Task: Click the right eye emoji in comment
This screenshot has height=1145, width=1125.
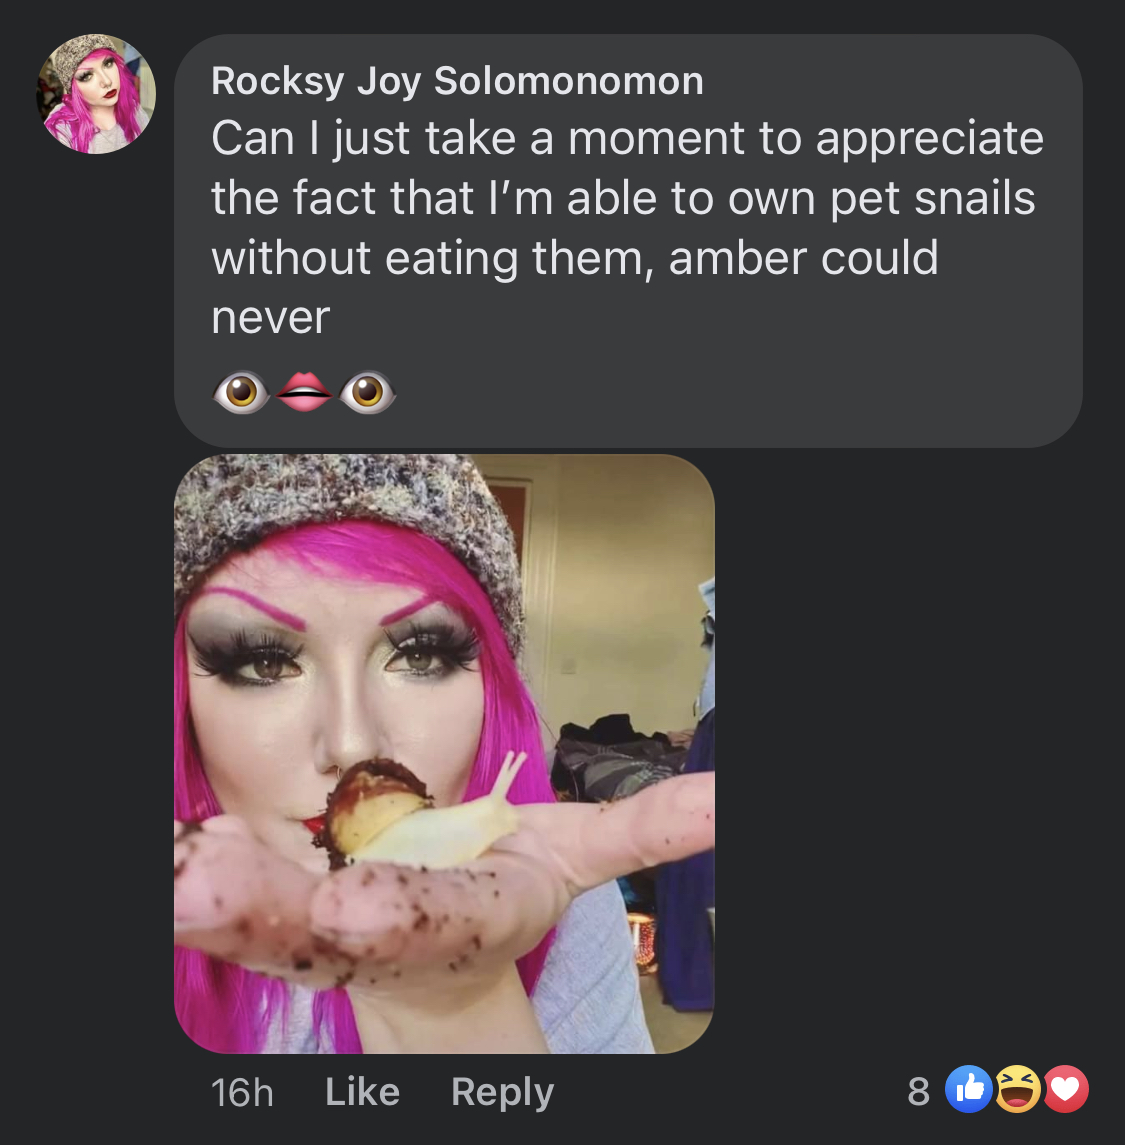Action: [x=367, y=392]
